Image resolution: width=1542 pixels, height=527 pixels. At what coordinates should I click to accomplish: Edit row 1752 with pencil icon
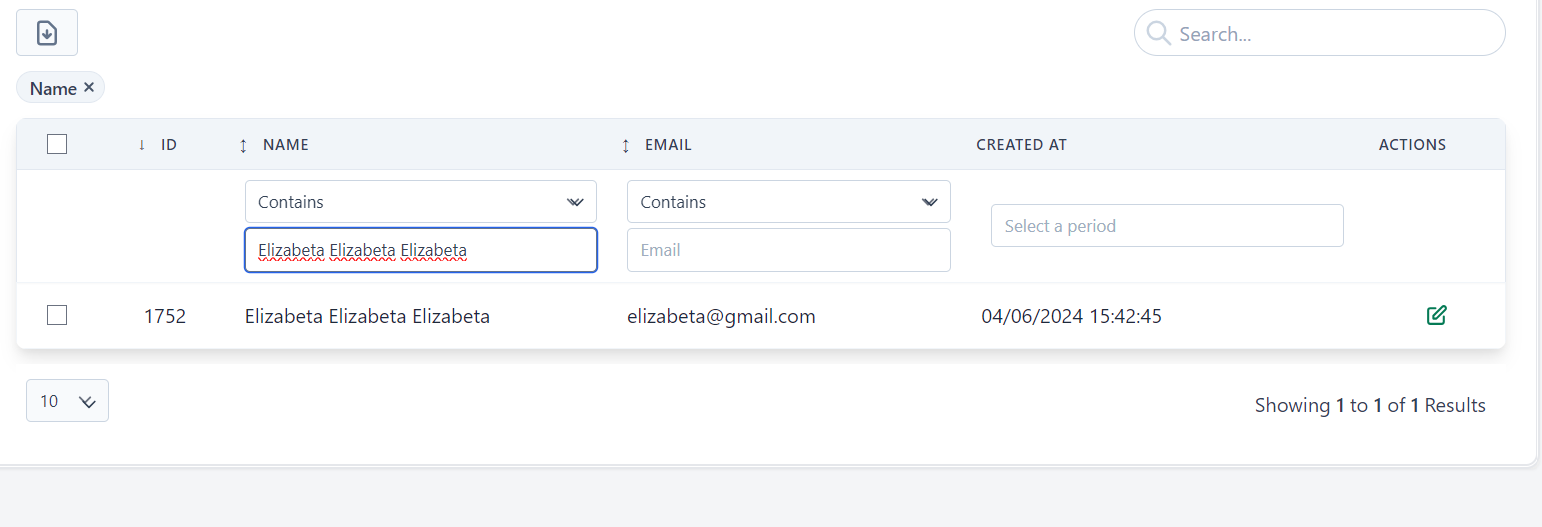pyautogui.click(x=1436, y=316)
